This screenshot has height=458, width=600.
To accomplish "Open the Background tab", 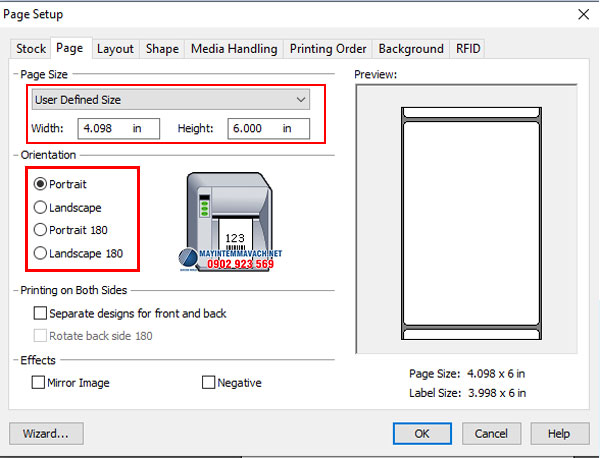I will point(411,48).
